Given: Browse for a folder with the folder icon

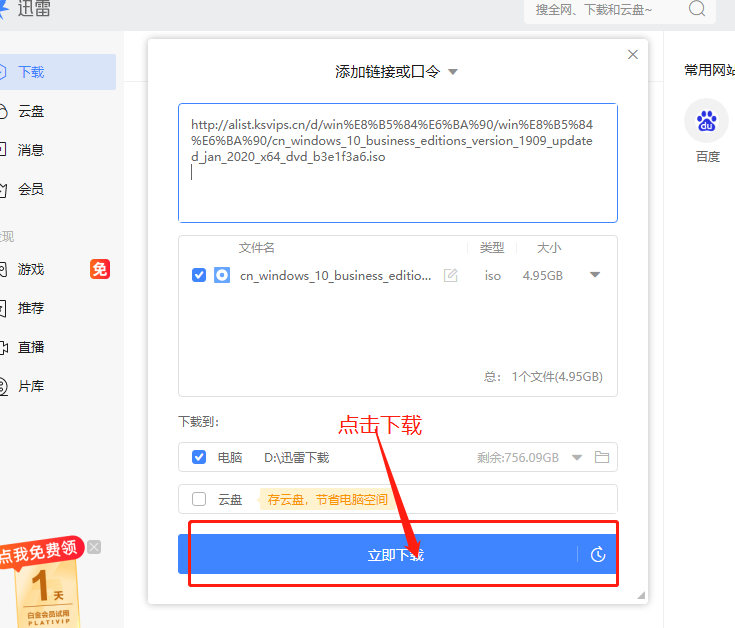Looking at the screenshot, I should point(602,457).
